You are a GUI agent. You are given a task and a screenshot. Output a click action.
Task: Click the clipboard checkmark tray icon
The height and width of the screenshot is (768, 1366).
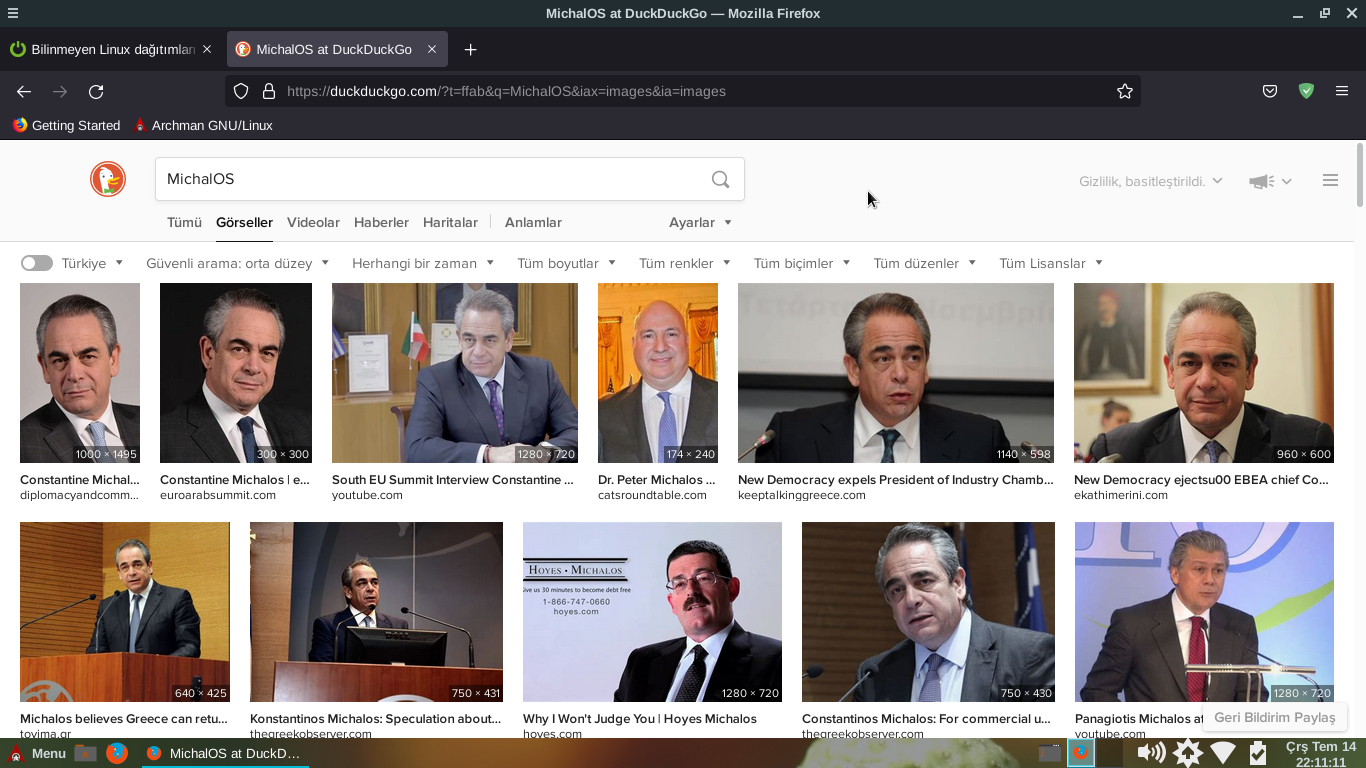1258,753
